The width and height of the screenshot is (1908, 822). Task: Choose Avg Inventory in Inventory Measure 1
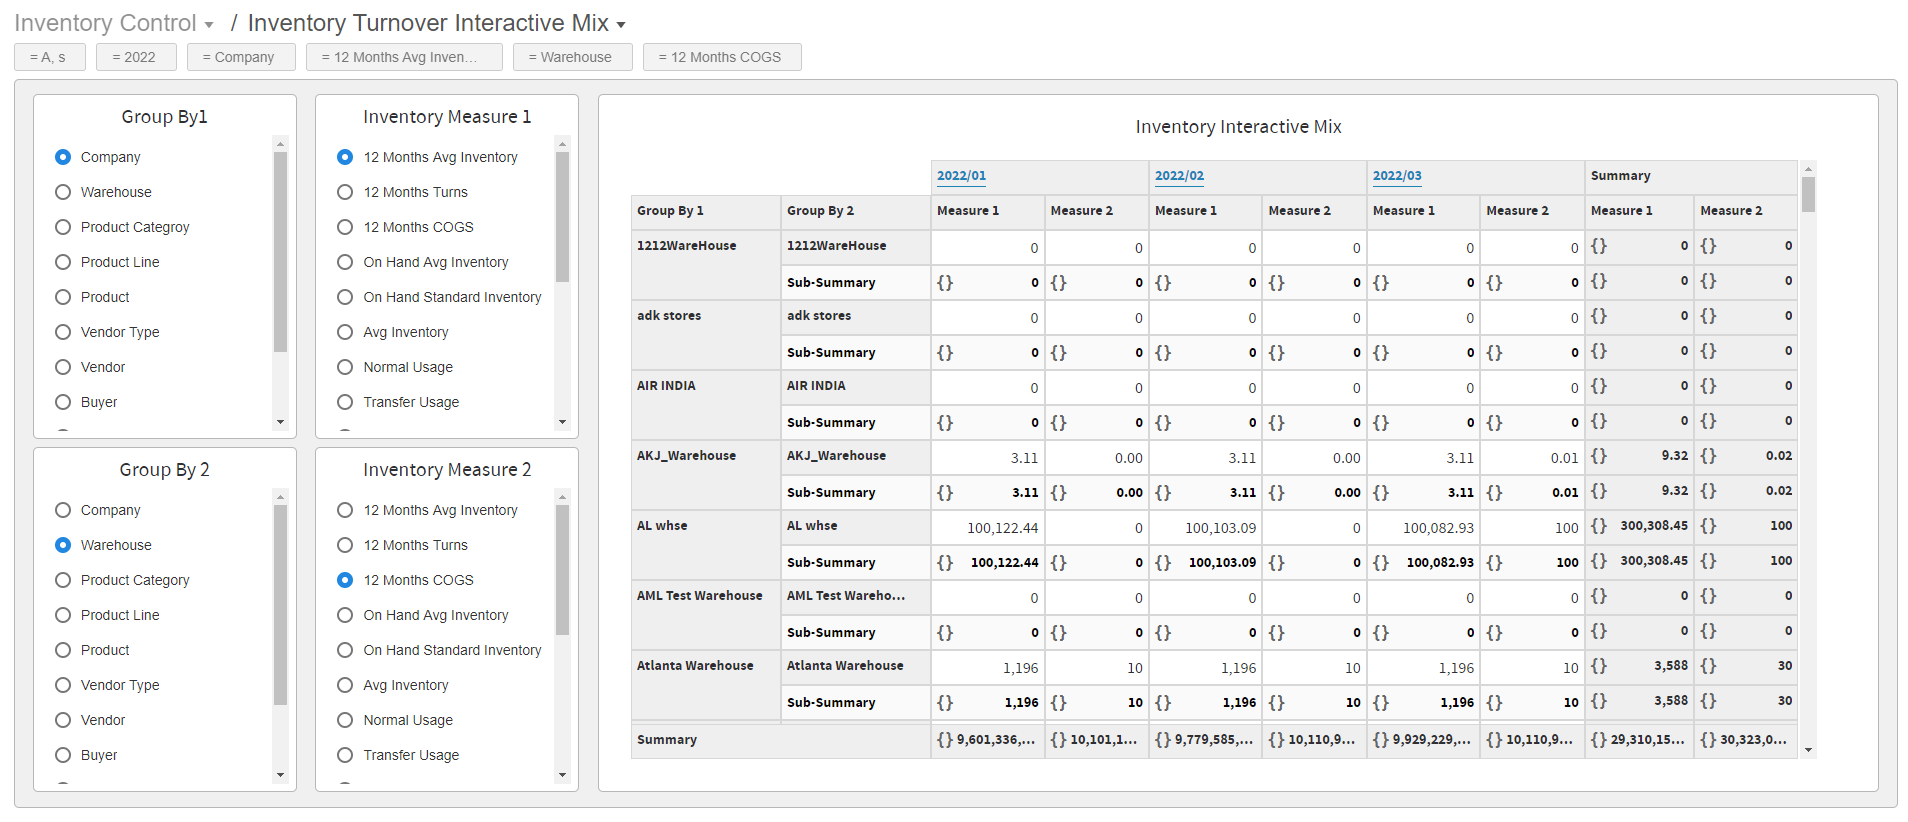(x=345, y=332)
